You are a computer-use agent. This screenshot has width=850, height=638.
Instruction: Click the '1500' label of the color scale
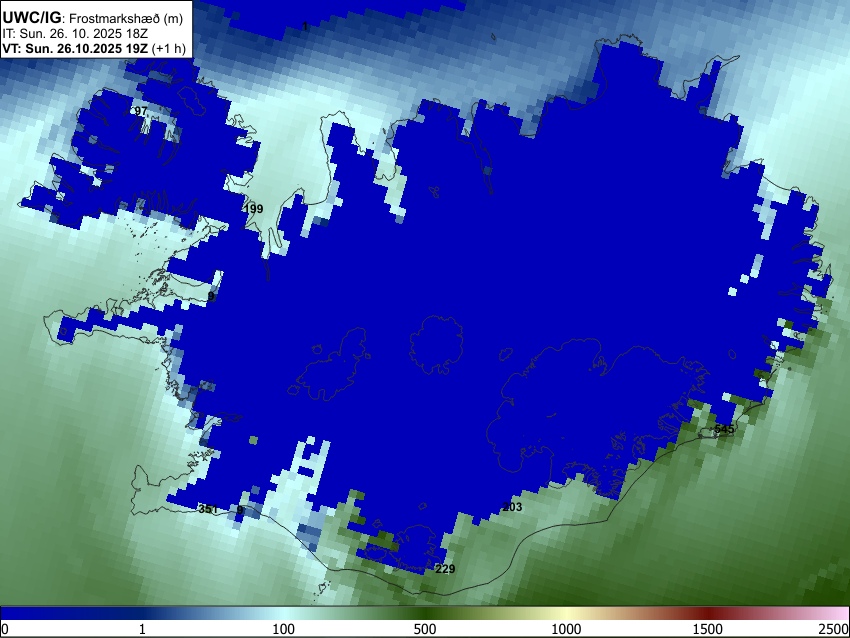pyautogui.click(x=707, y=629)
